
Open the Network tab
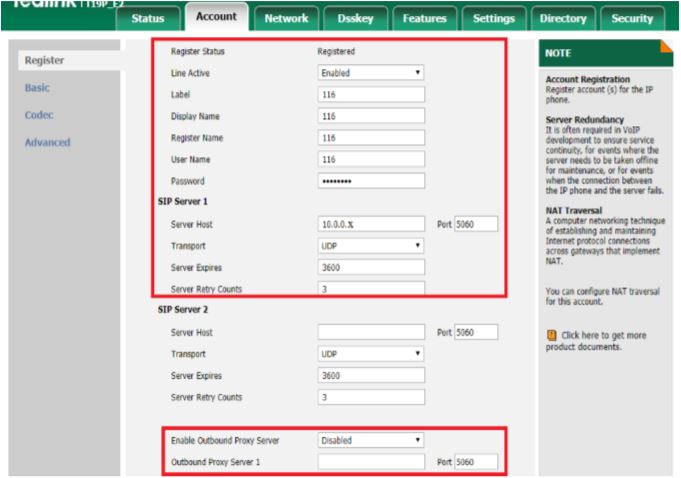285,19
